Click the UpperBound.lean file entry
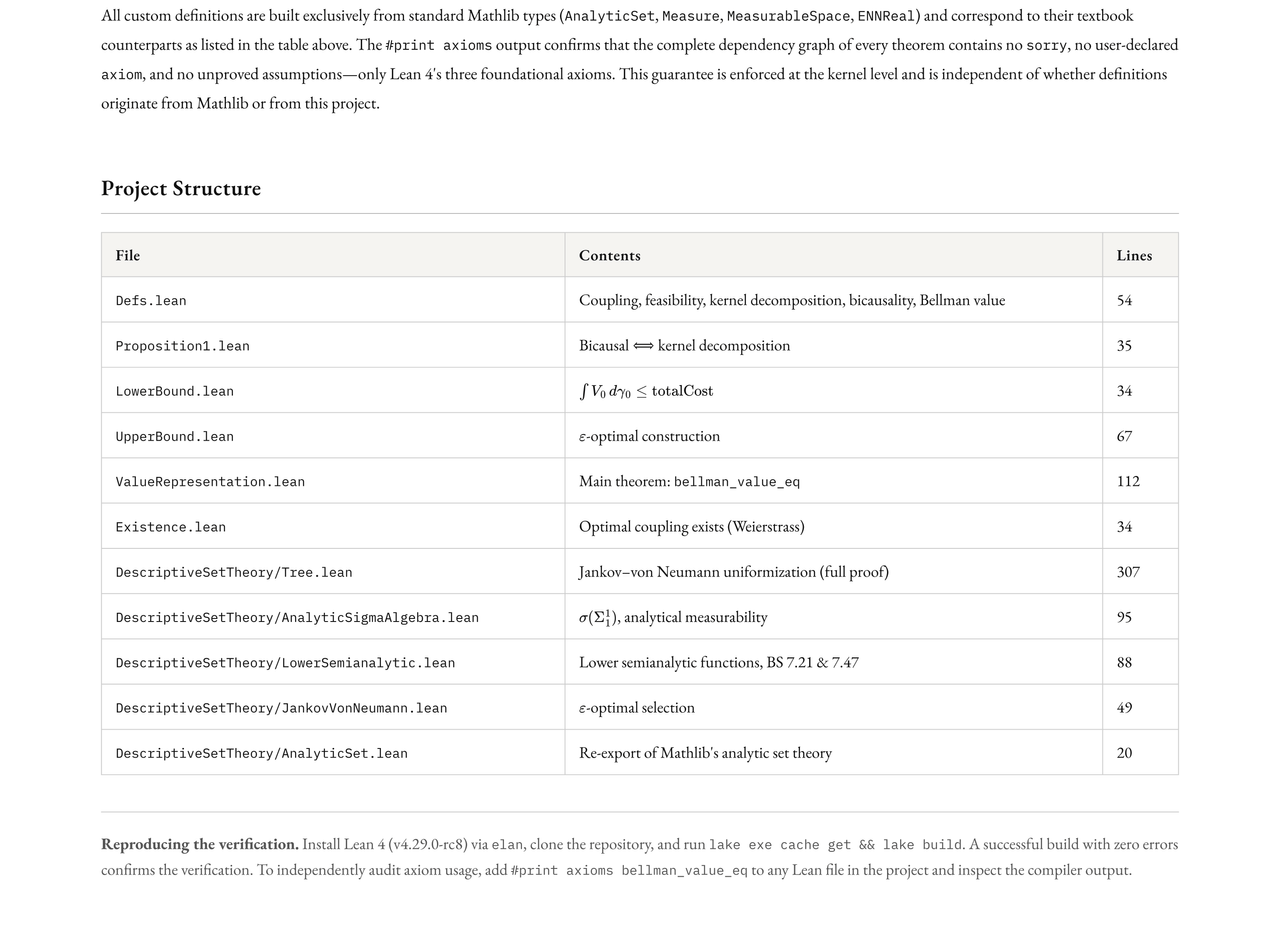Image resolution: width=1280 pixels, height=935 pixels. tap(175, 437)
